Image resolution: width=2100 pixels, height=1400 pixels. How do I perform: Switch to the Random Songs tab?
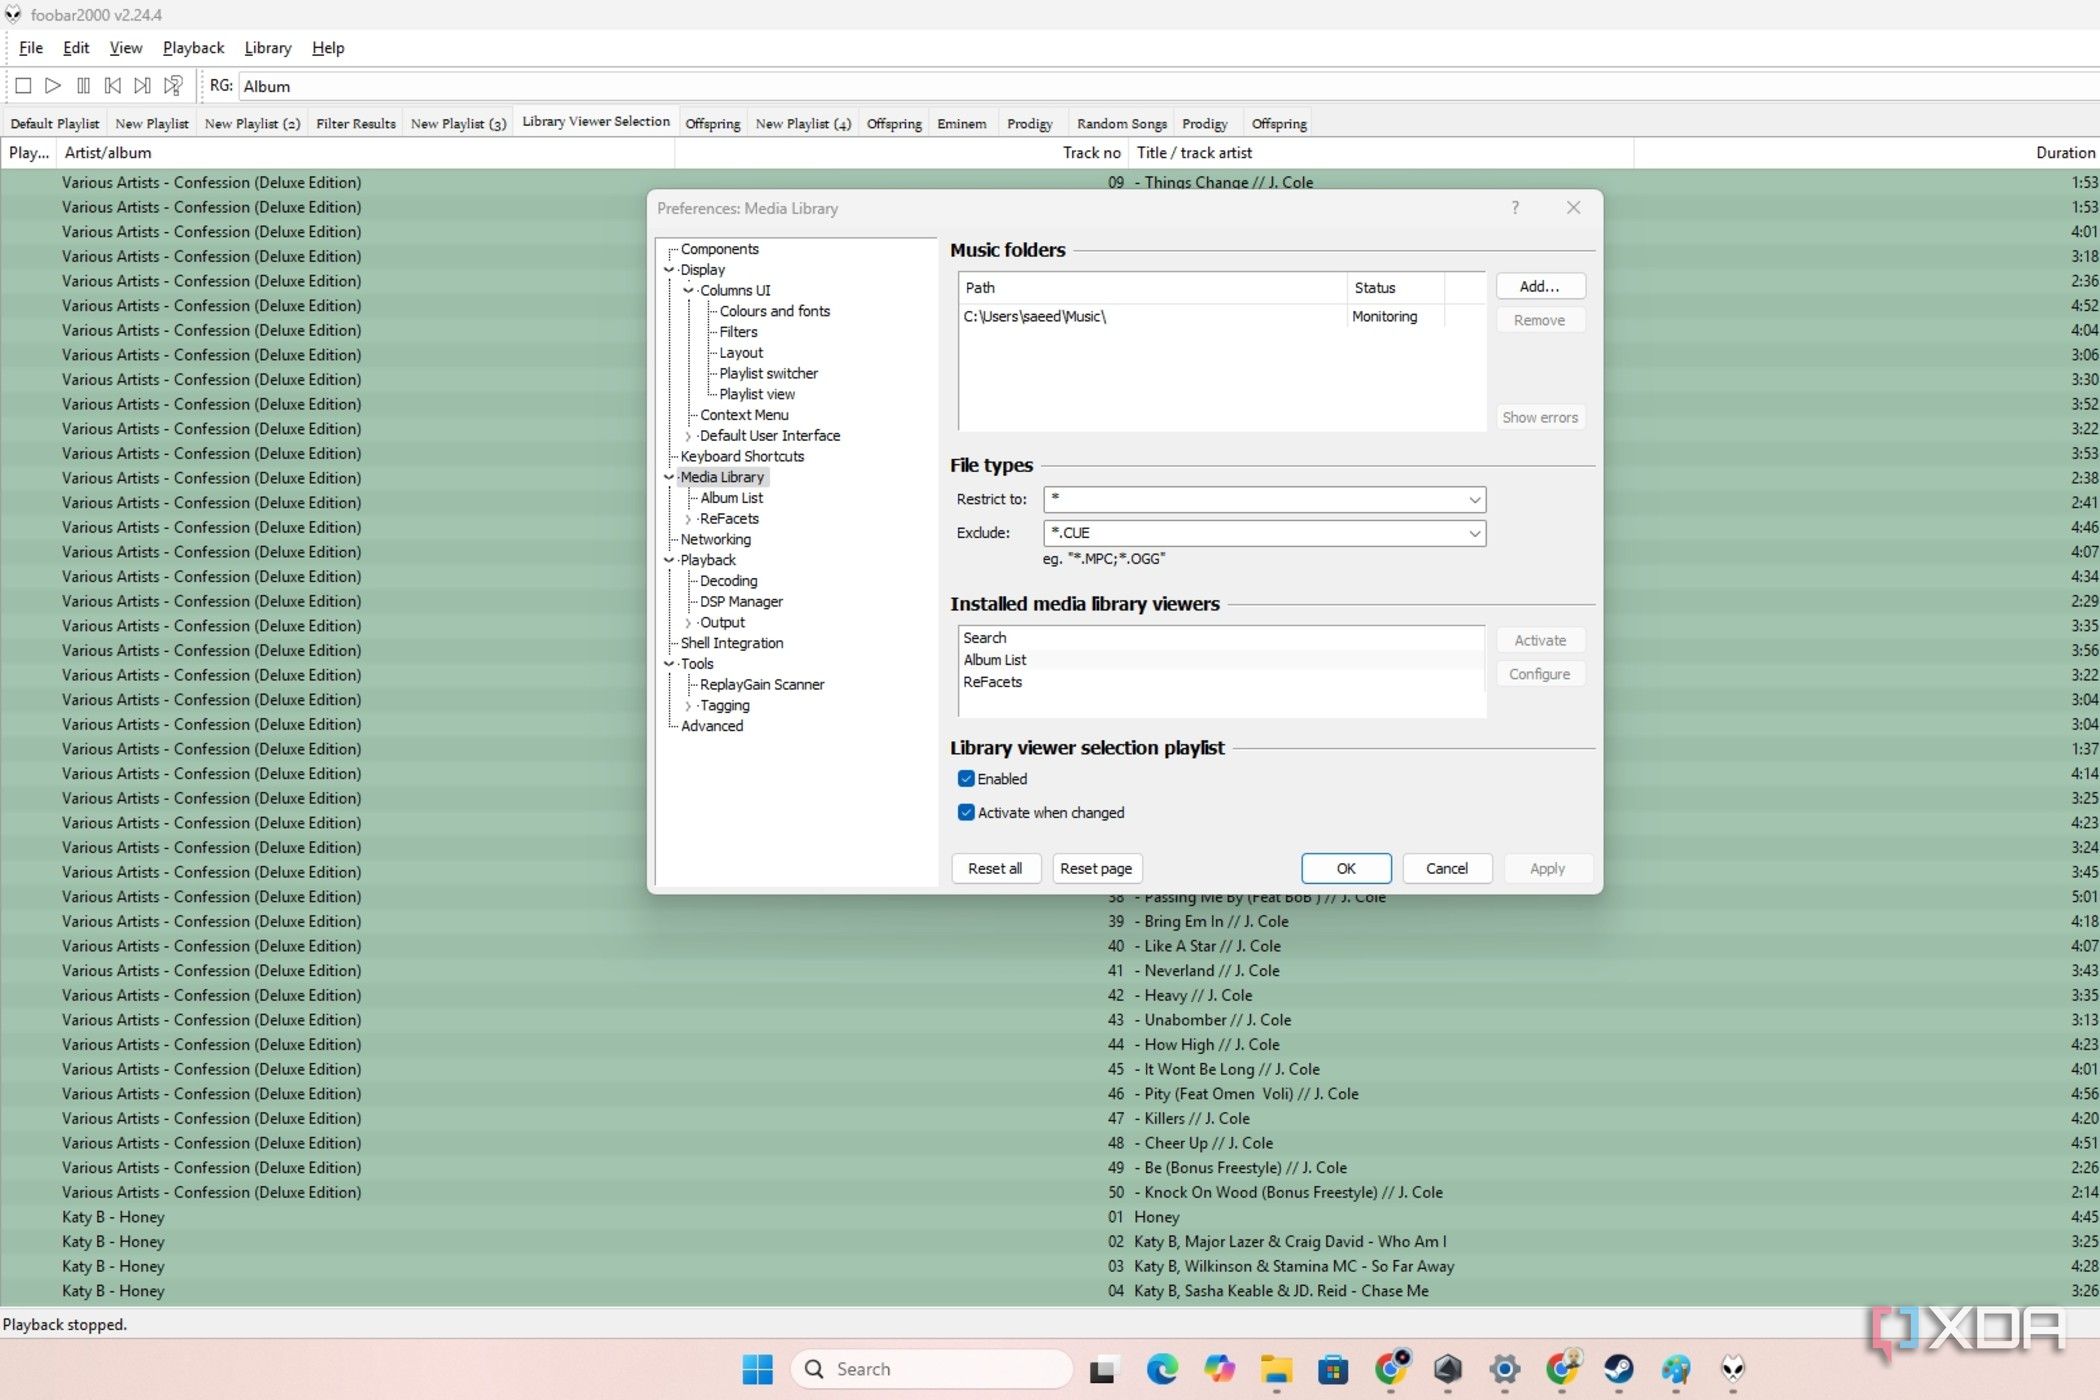tap(1122, 124)
